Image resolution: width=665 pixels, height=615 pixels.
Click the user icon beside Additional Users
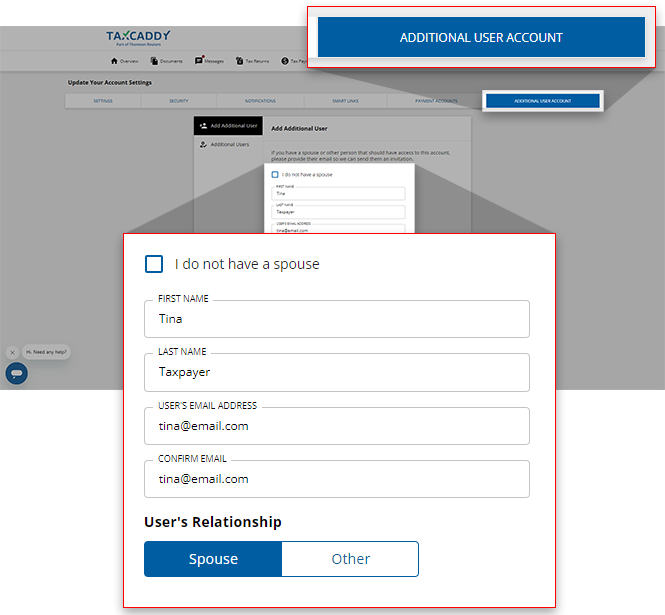[203, 145]
